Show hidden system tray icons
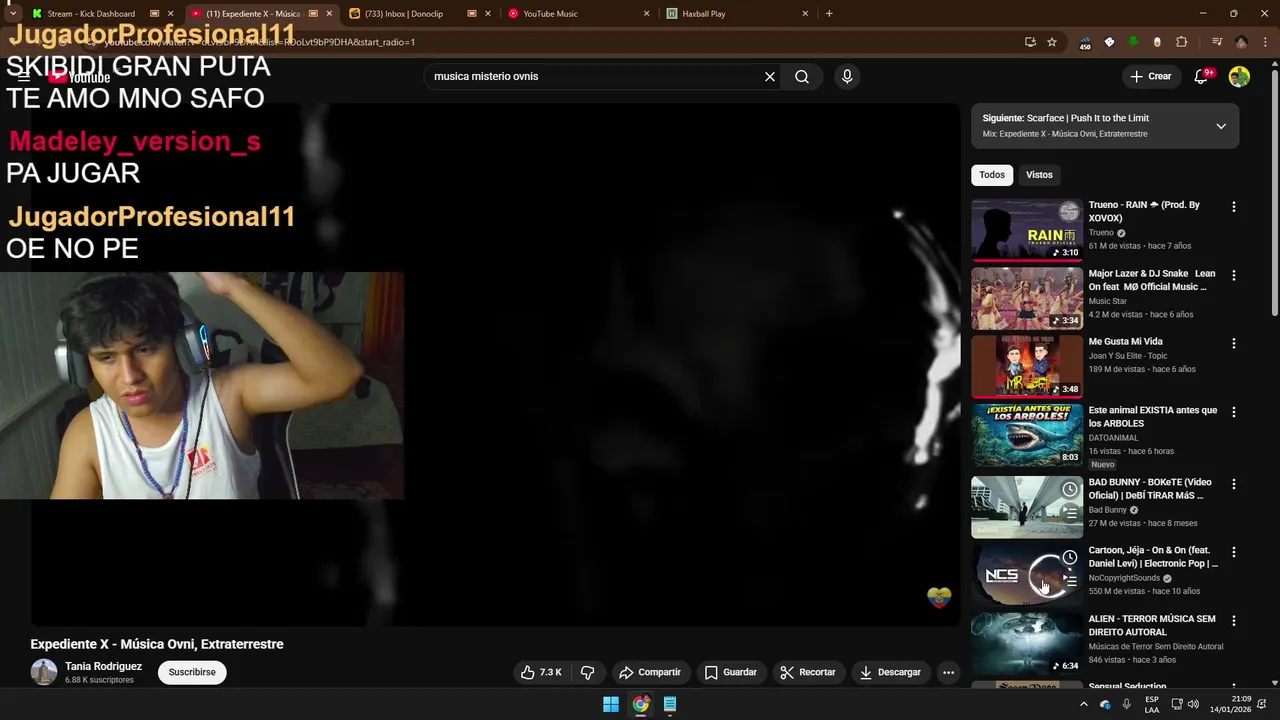The height and width of the screenshot is (720, 1280). pyautogui.click(x=1083, y=704)
